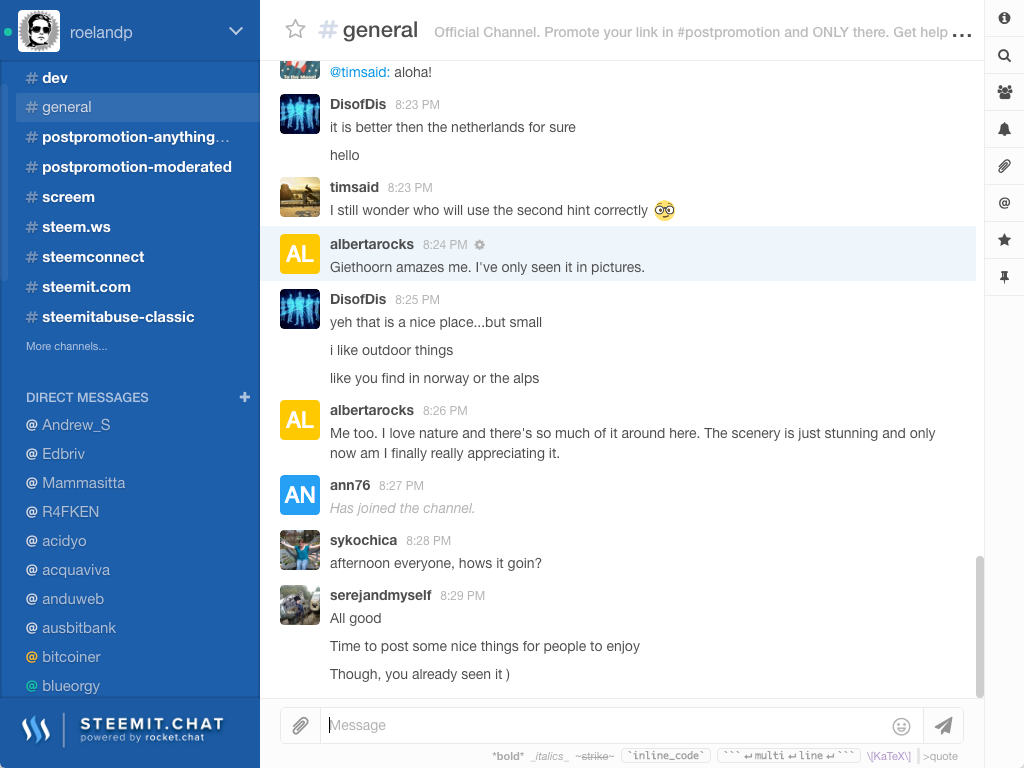Image resolution: width=1024 pixels, height=768 pixels.
Task: Click the KaTeX formatting hint link
Action: coord(888,756)
